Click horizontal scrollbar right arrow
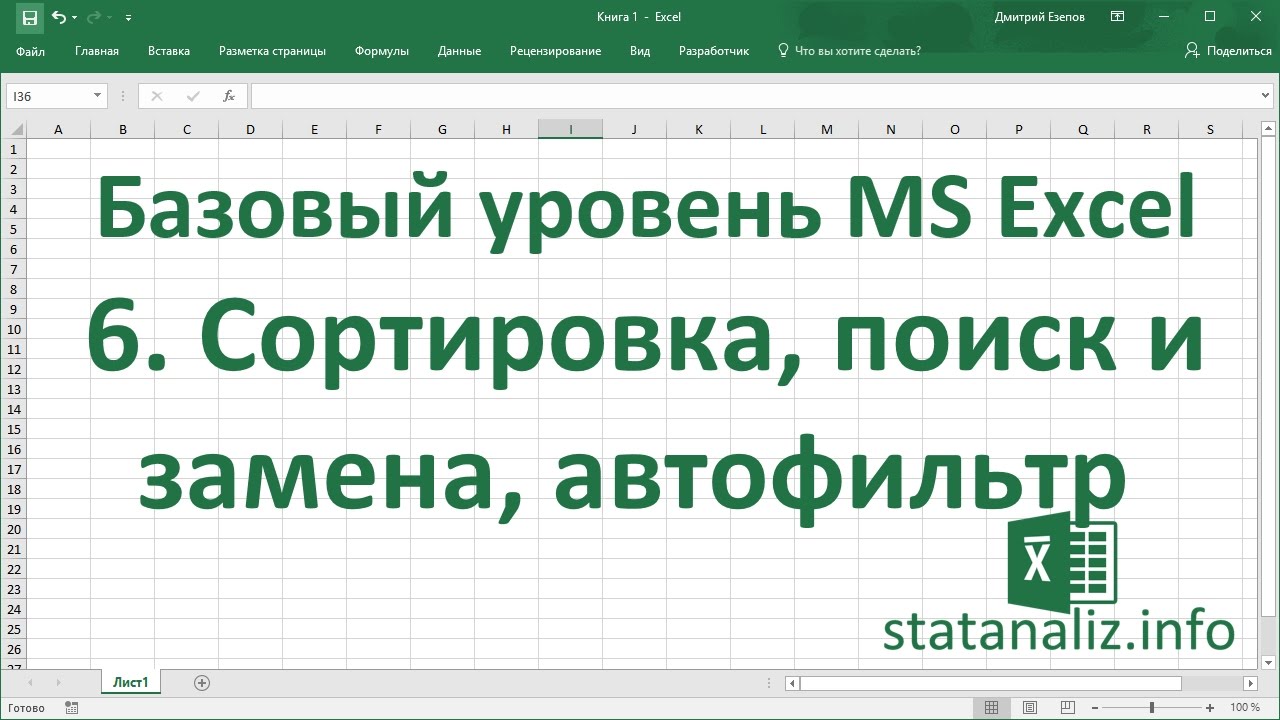The width and height of the screenshot is (1280, 720). (1250, 683)
